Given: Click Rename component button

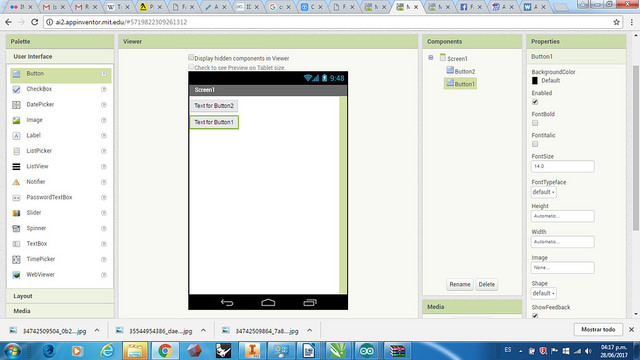Looking at the screenshot, I should click(460, 284).
